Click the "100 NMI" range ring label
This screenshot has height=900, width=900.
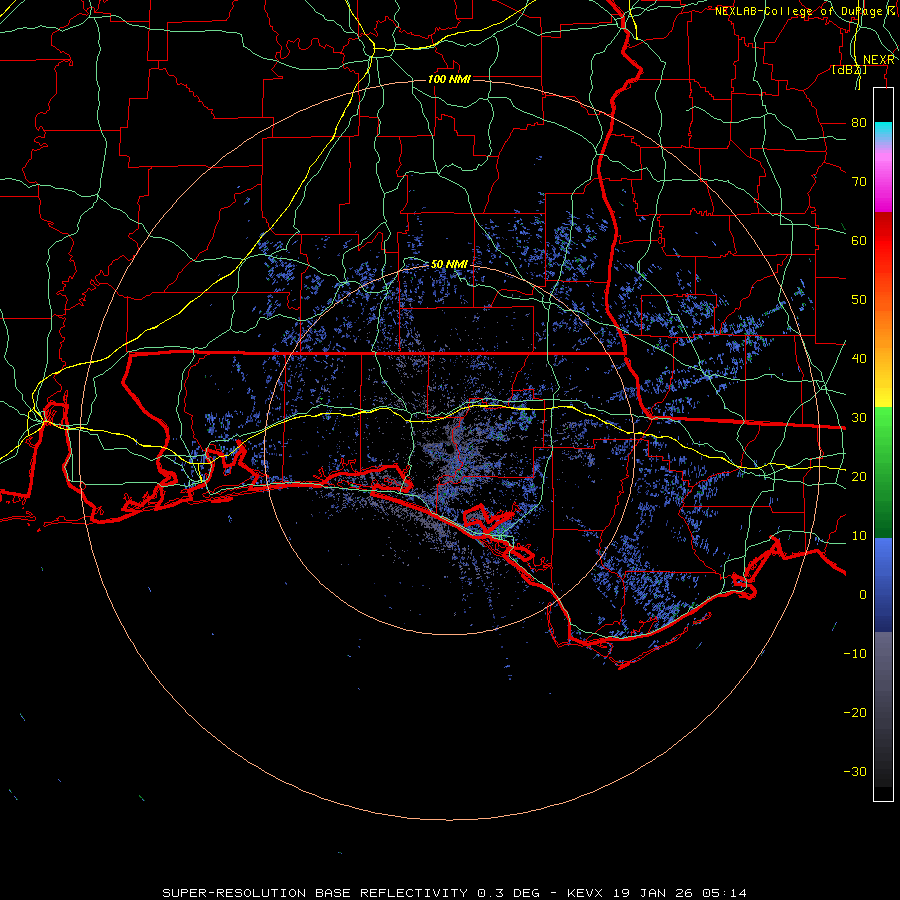(449, 79)
